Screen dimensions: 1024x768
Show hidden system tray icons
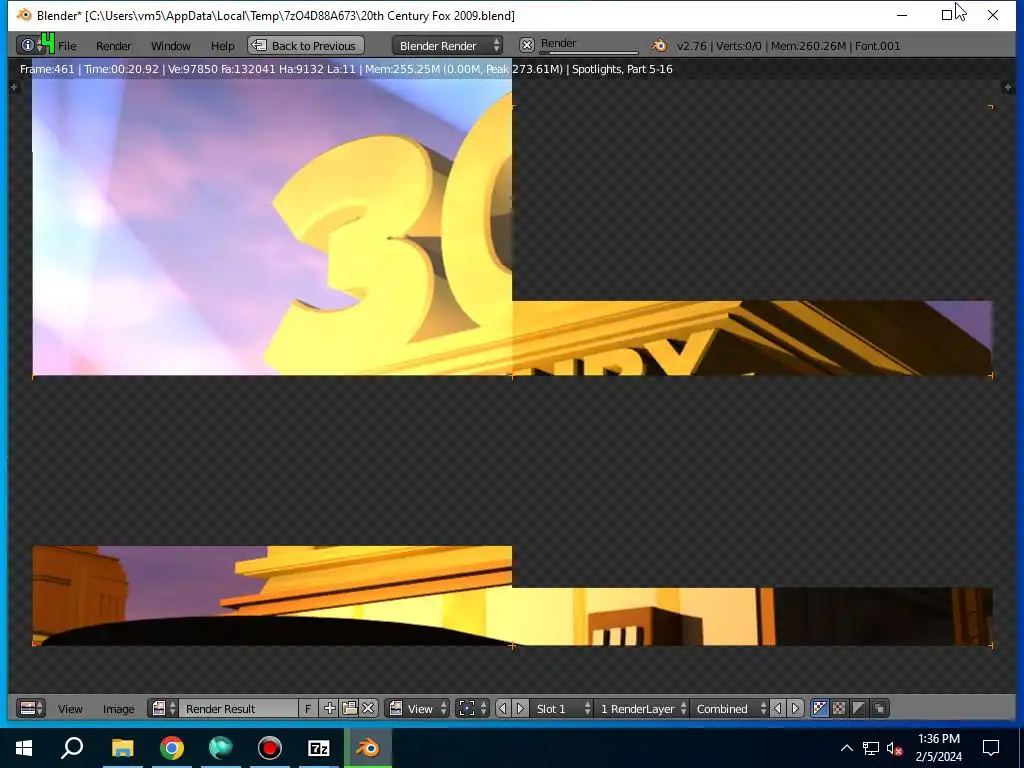846,748
